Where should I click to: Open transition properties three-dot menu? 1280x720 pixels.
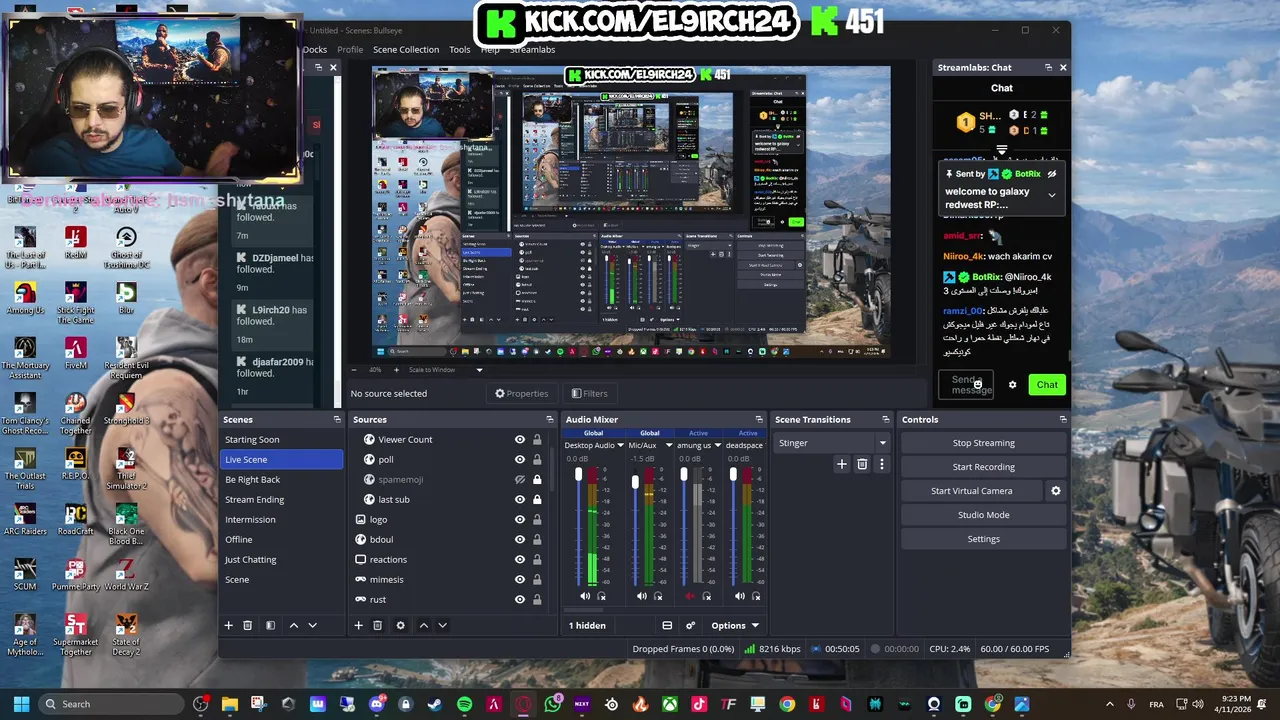point(881,464)
